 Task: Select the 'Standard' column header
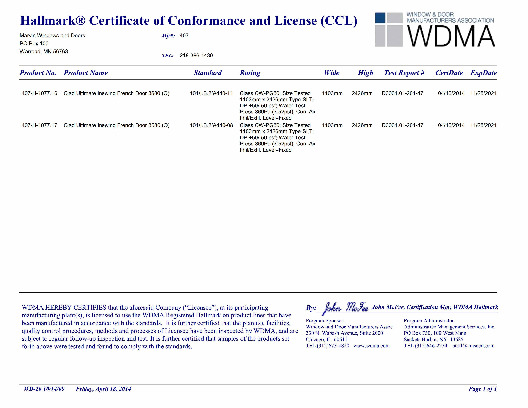(x=208, y=73)
